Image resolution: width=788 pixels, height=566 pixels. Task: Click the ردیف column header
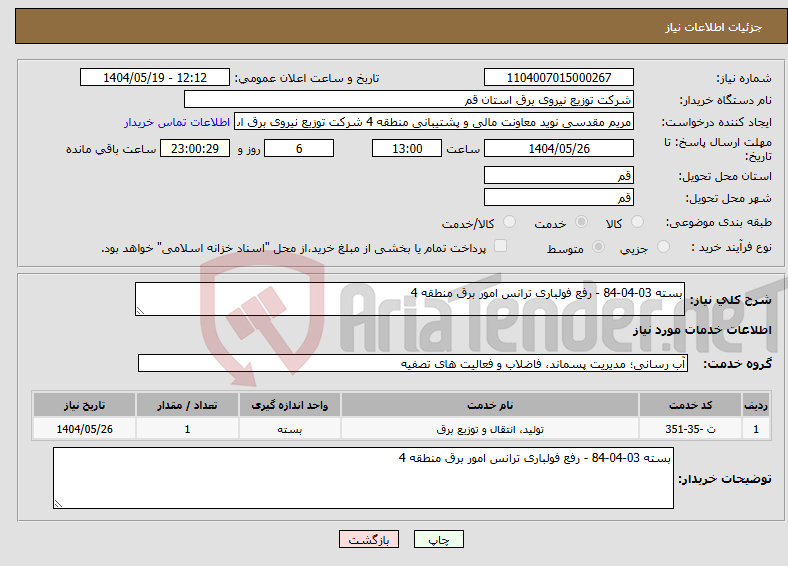tap(756, 405)
